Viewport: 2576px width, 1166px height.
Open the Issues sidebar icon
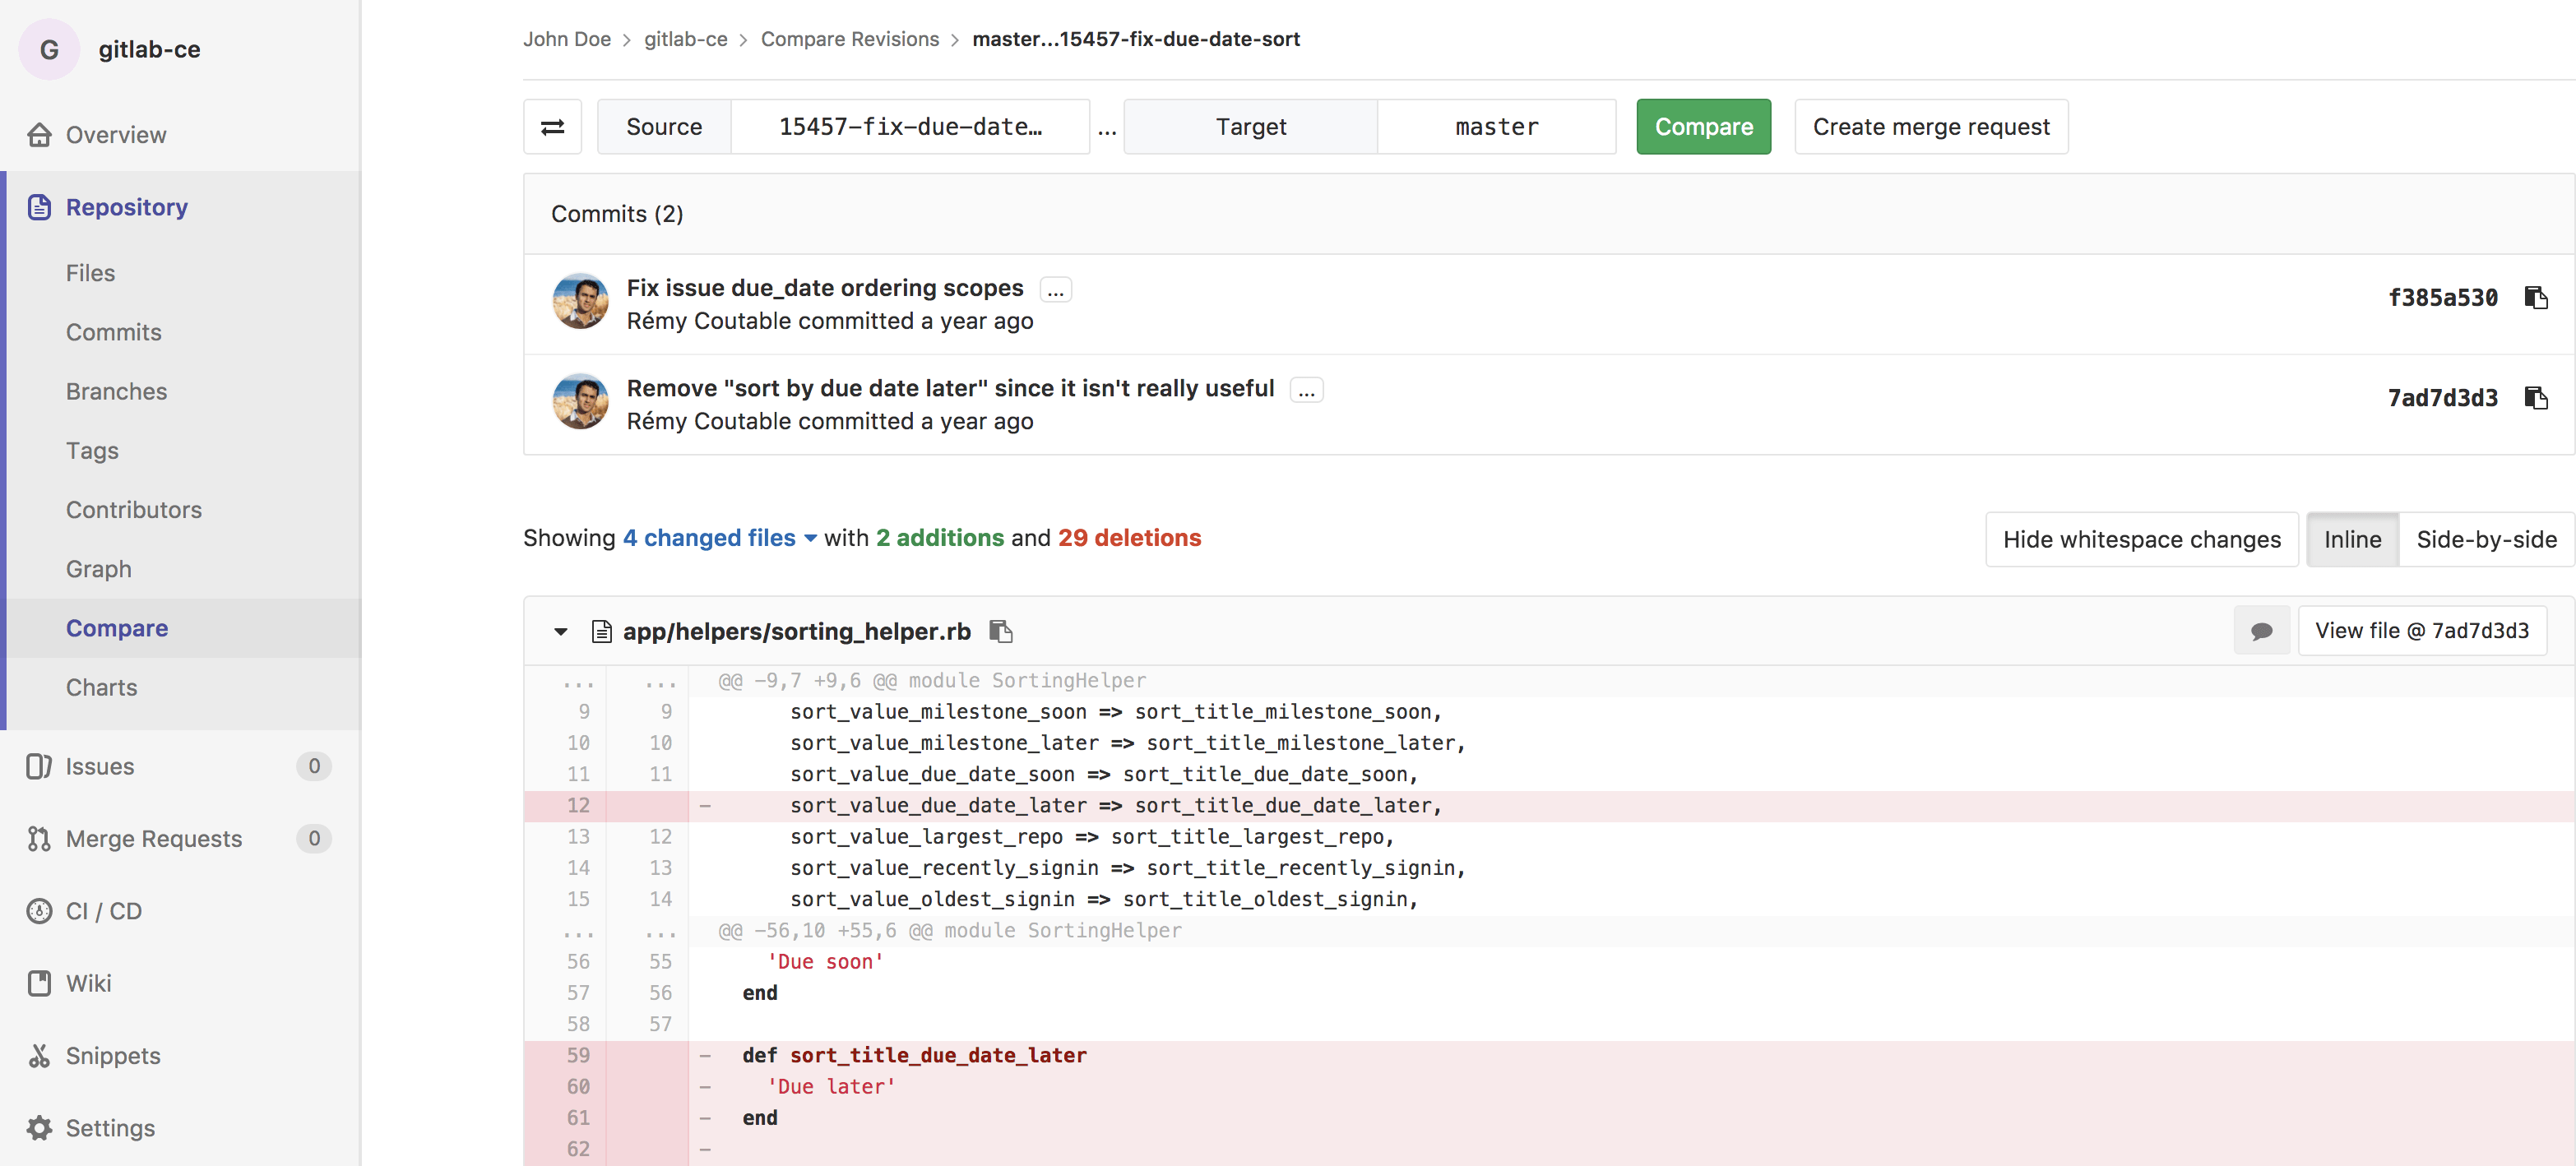point(39,766)
